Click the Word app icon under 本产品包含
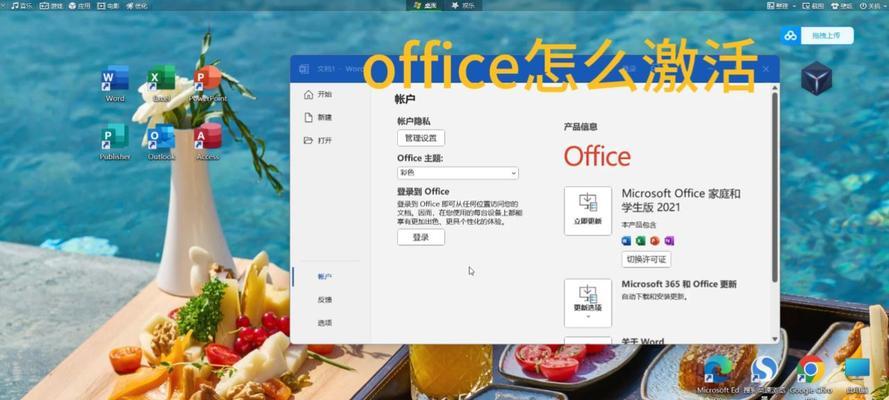Viewport: 889px width, 400px height. pos(626,241)
